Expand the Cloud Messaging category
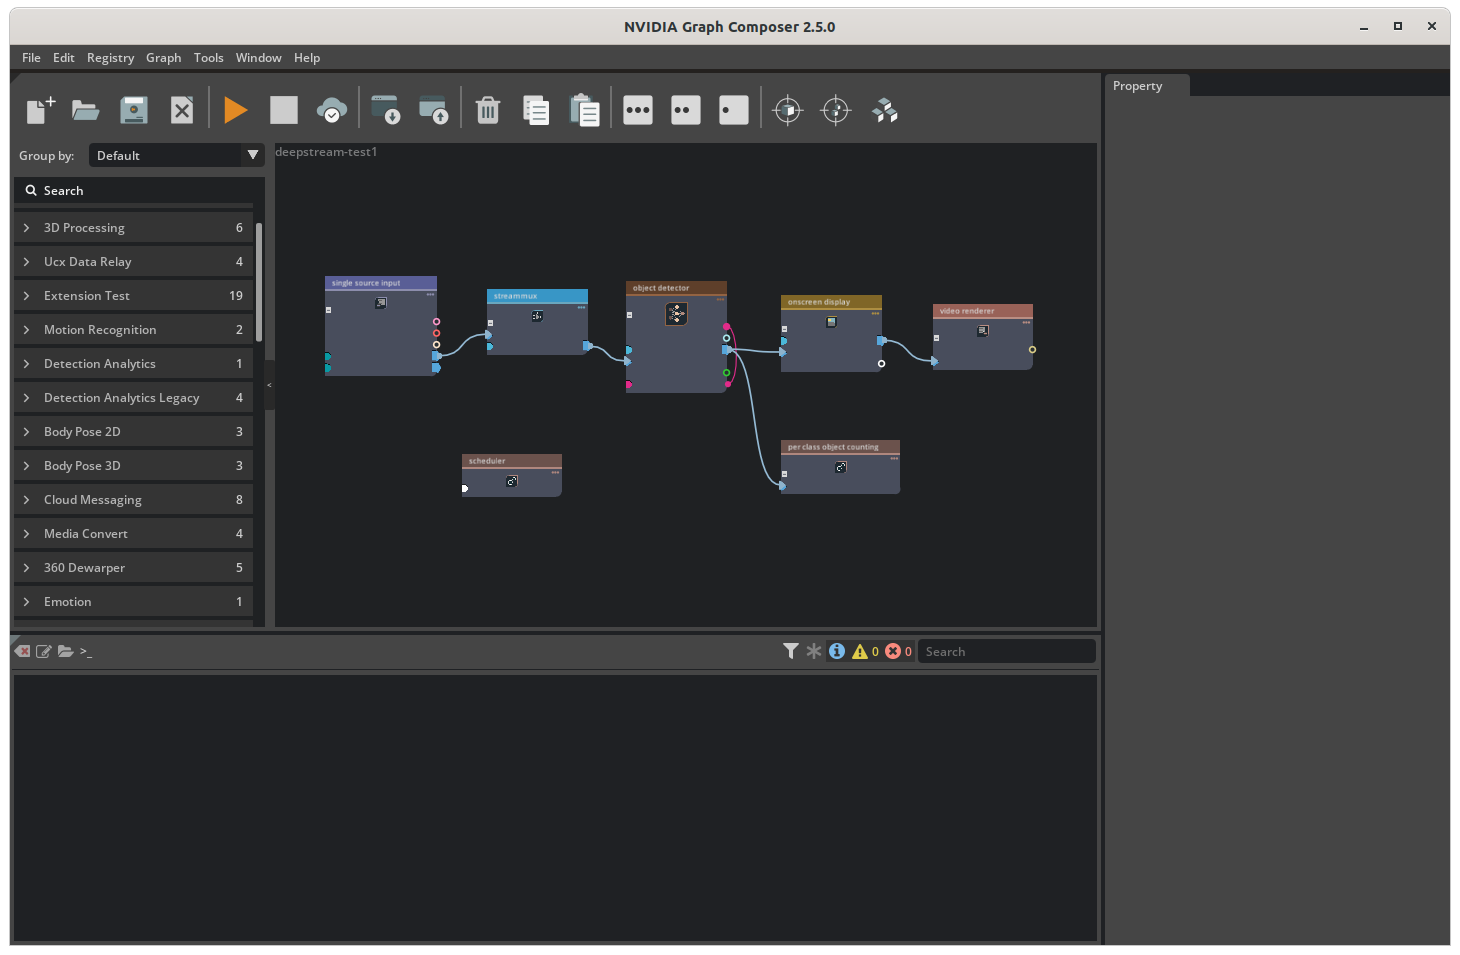This screenshot has width=1460, height=955. point(133,500)
